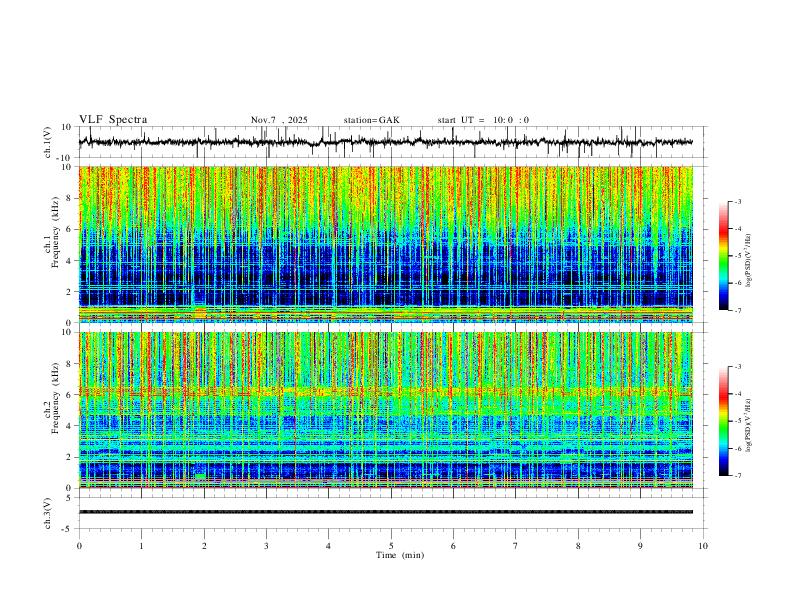Click the "-6" label on ch.2 colorbar
792x612 pixels.
coord(738,448)
